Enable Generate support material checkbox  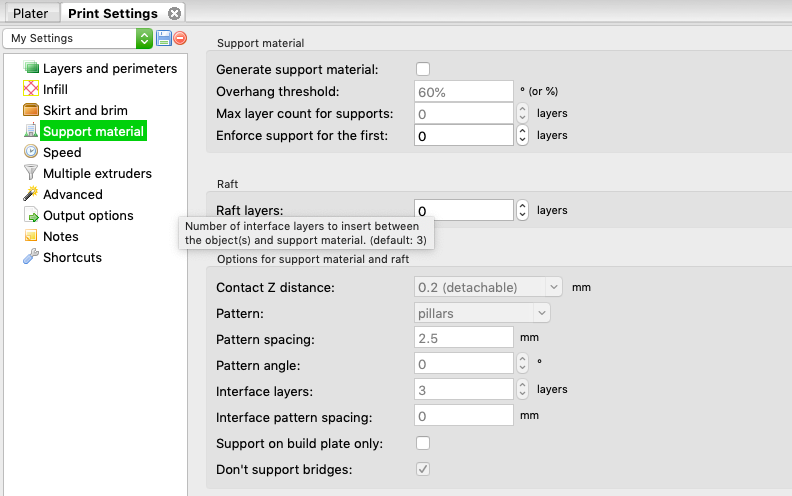[423, 69]
